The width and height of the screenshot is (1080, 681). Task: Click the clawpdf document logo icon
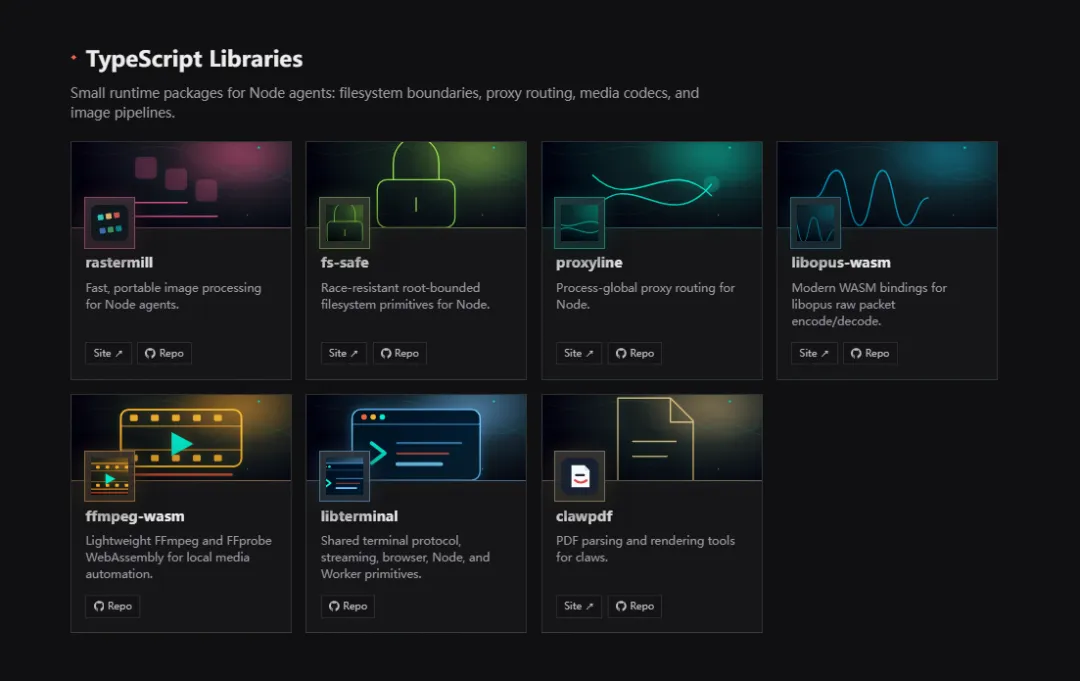click(x=579, y=476)
